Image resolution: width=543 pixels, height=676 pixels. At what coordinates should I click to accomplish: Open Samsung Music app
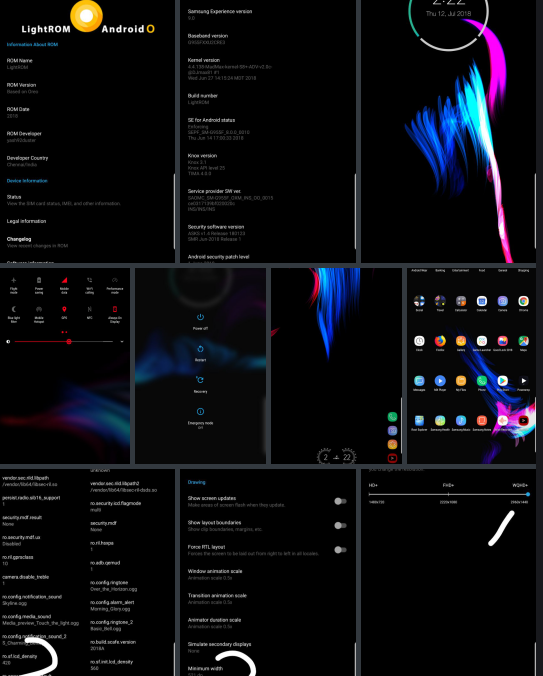[x=461, y=420]
